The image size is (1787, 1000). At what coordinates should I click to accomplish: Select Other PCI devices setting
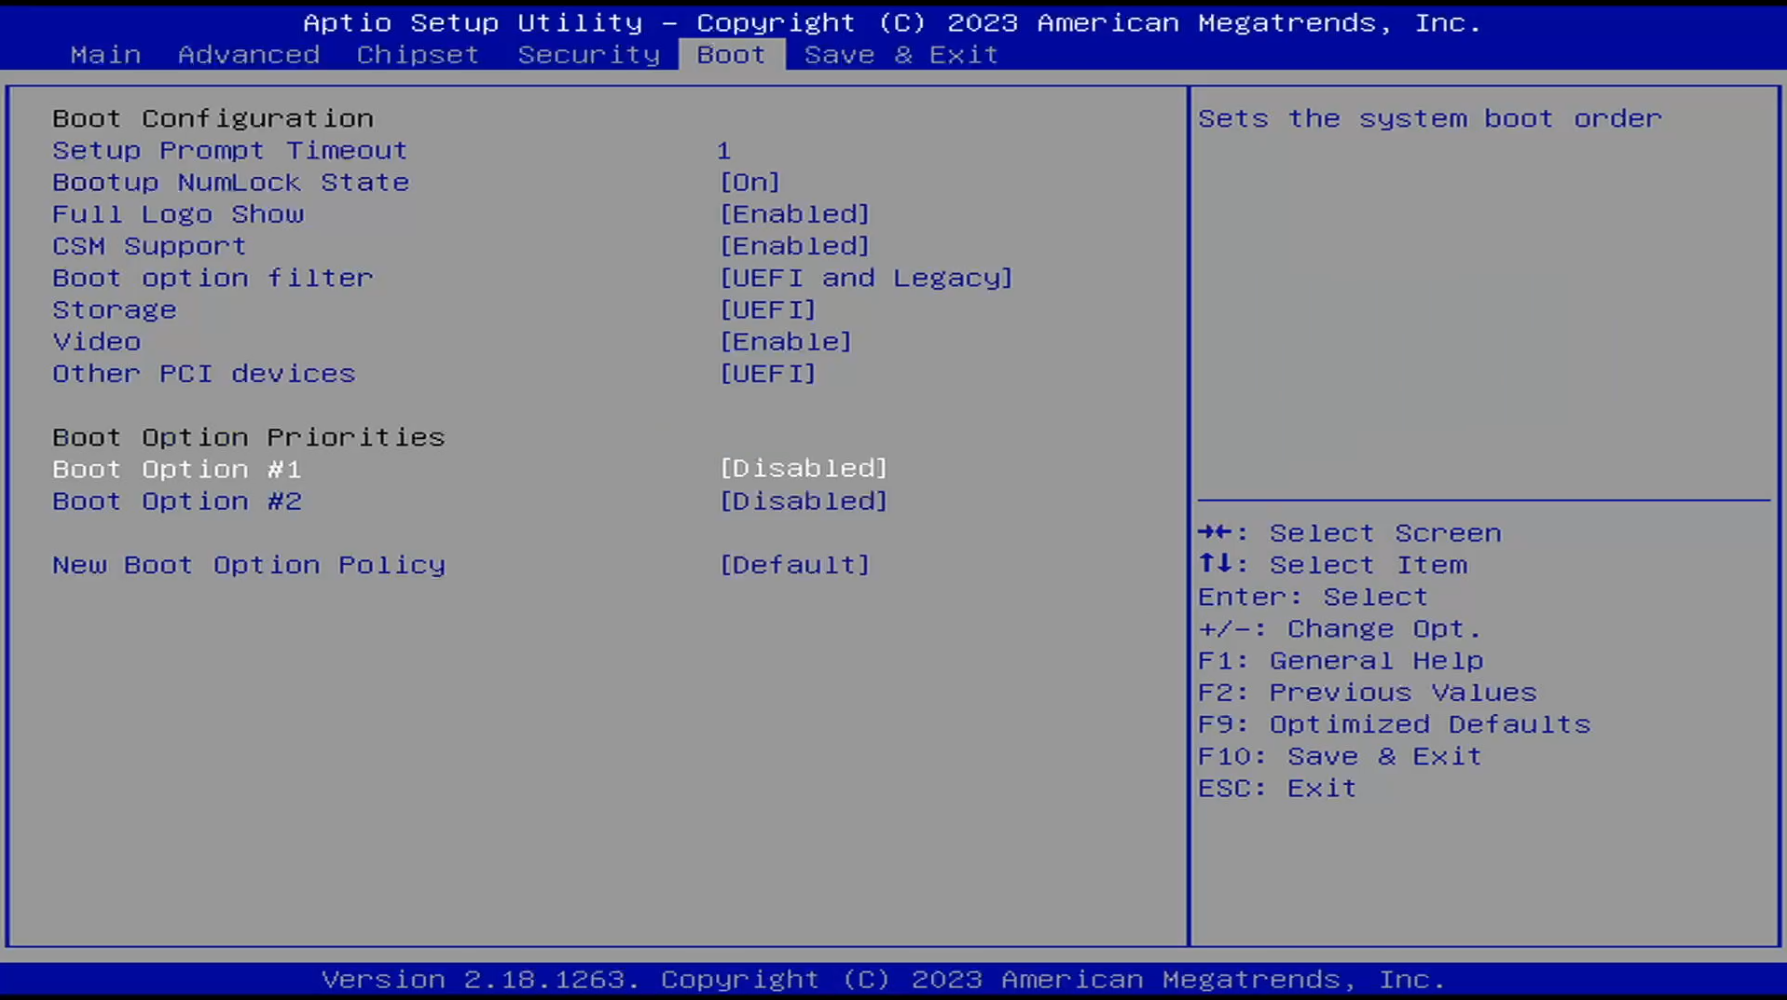tap(204, 375)
